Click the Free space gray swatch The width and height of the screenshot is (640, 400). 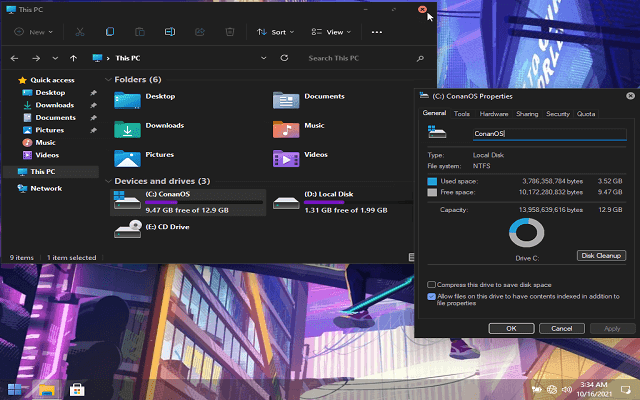[x=432, y=192]
